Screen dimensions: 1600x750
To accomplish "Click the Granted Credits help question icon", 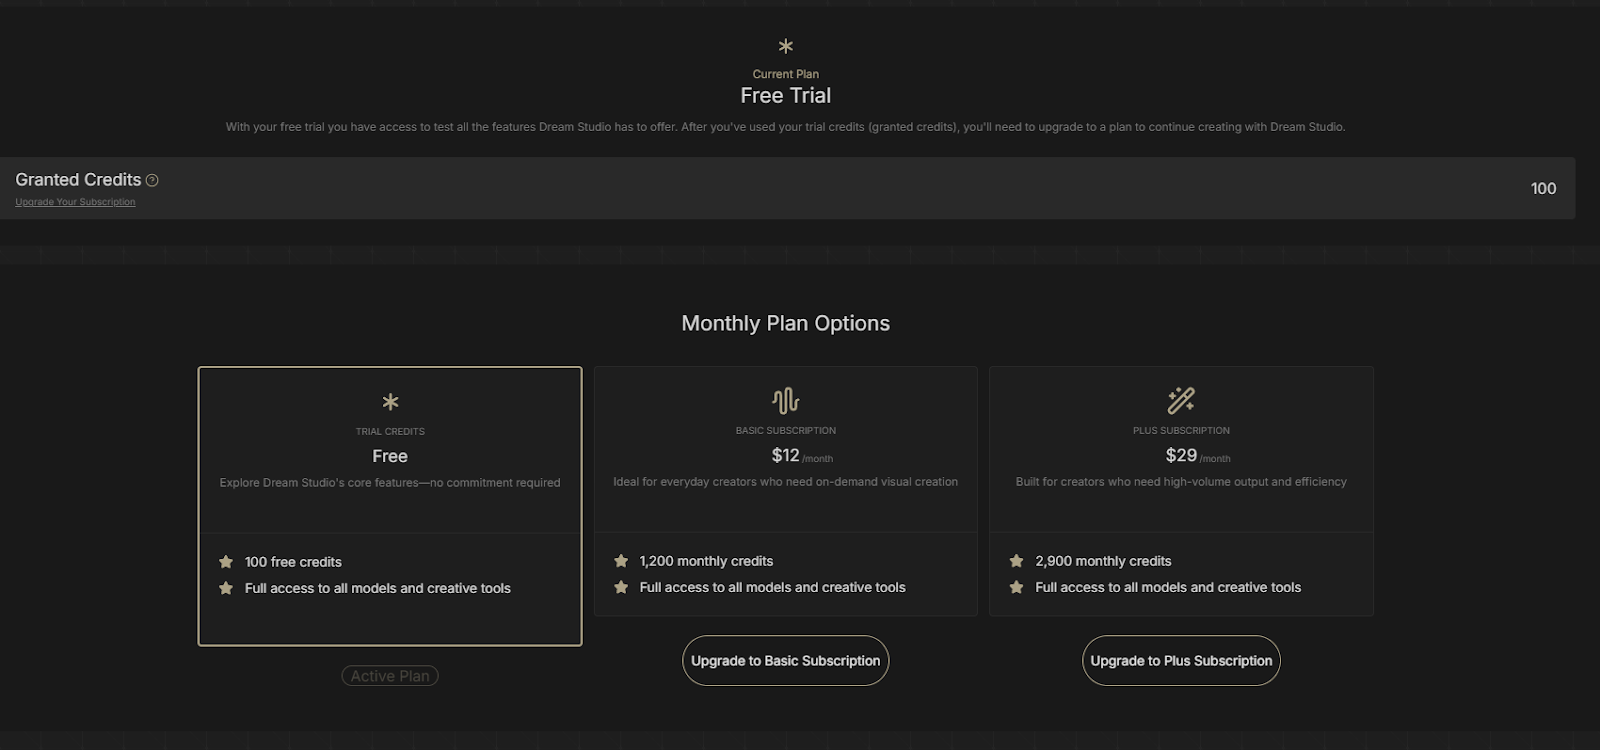I will (x=152, y=180).
